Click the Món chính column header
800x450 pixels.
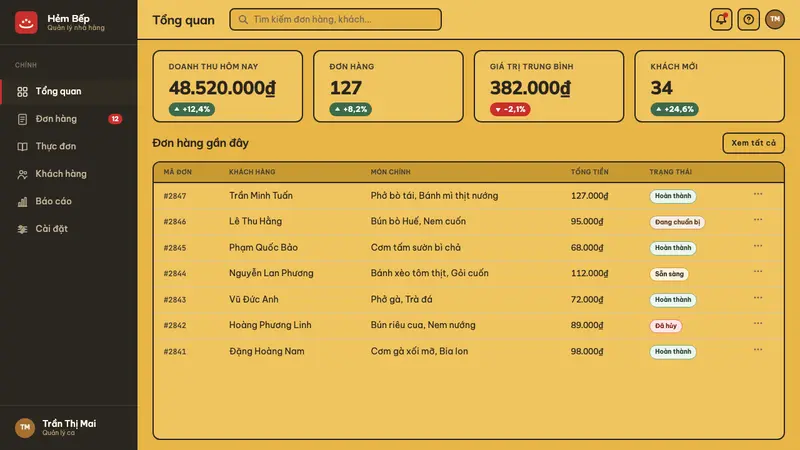390,172
